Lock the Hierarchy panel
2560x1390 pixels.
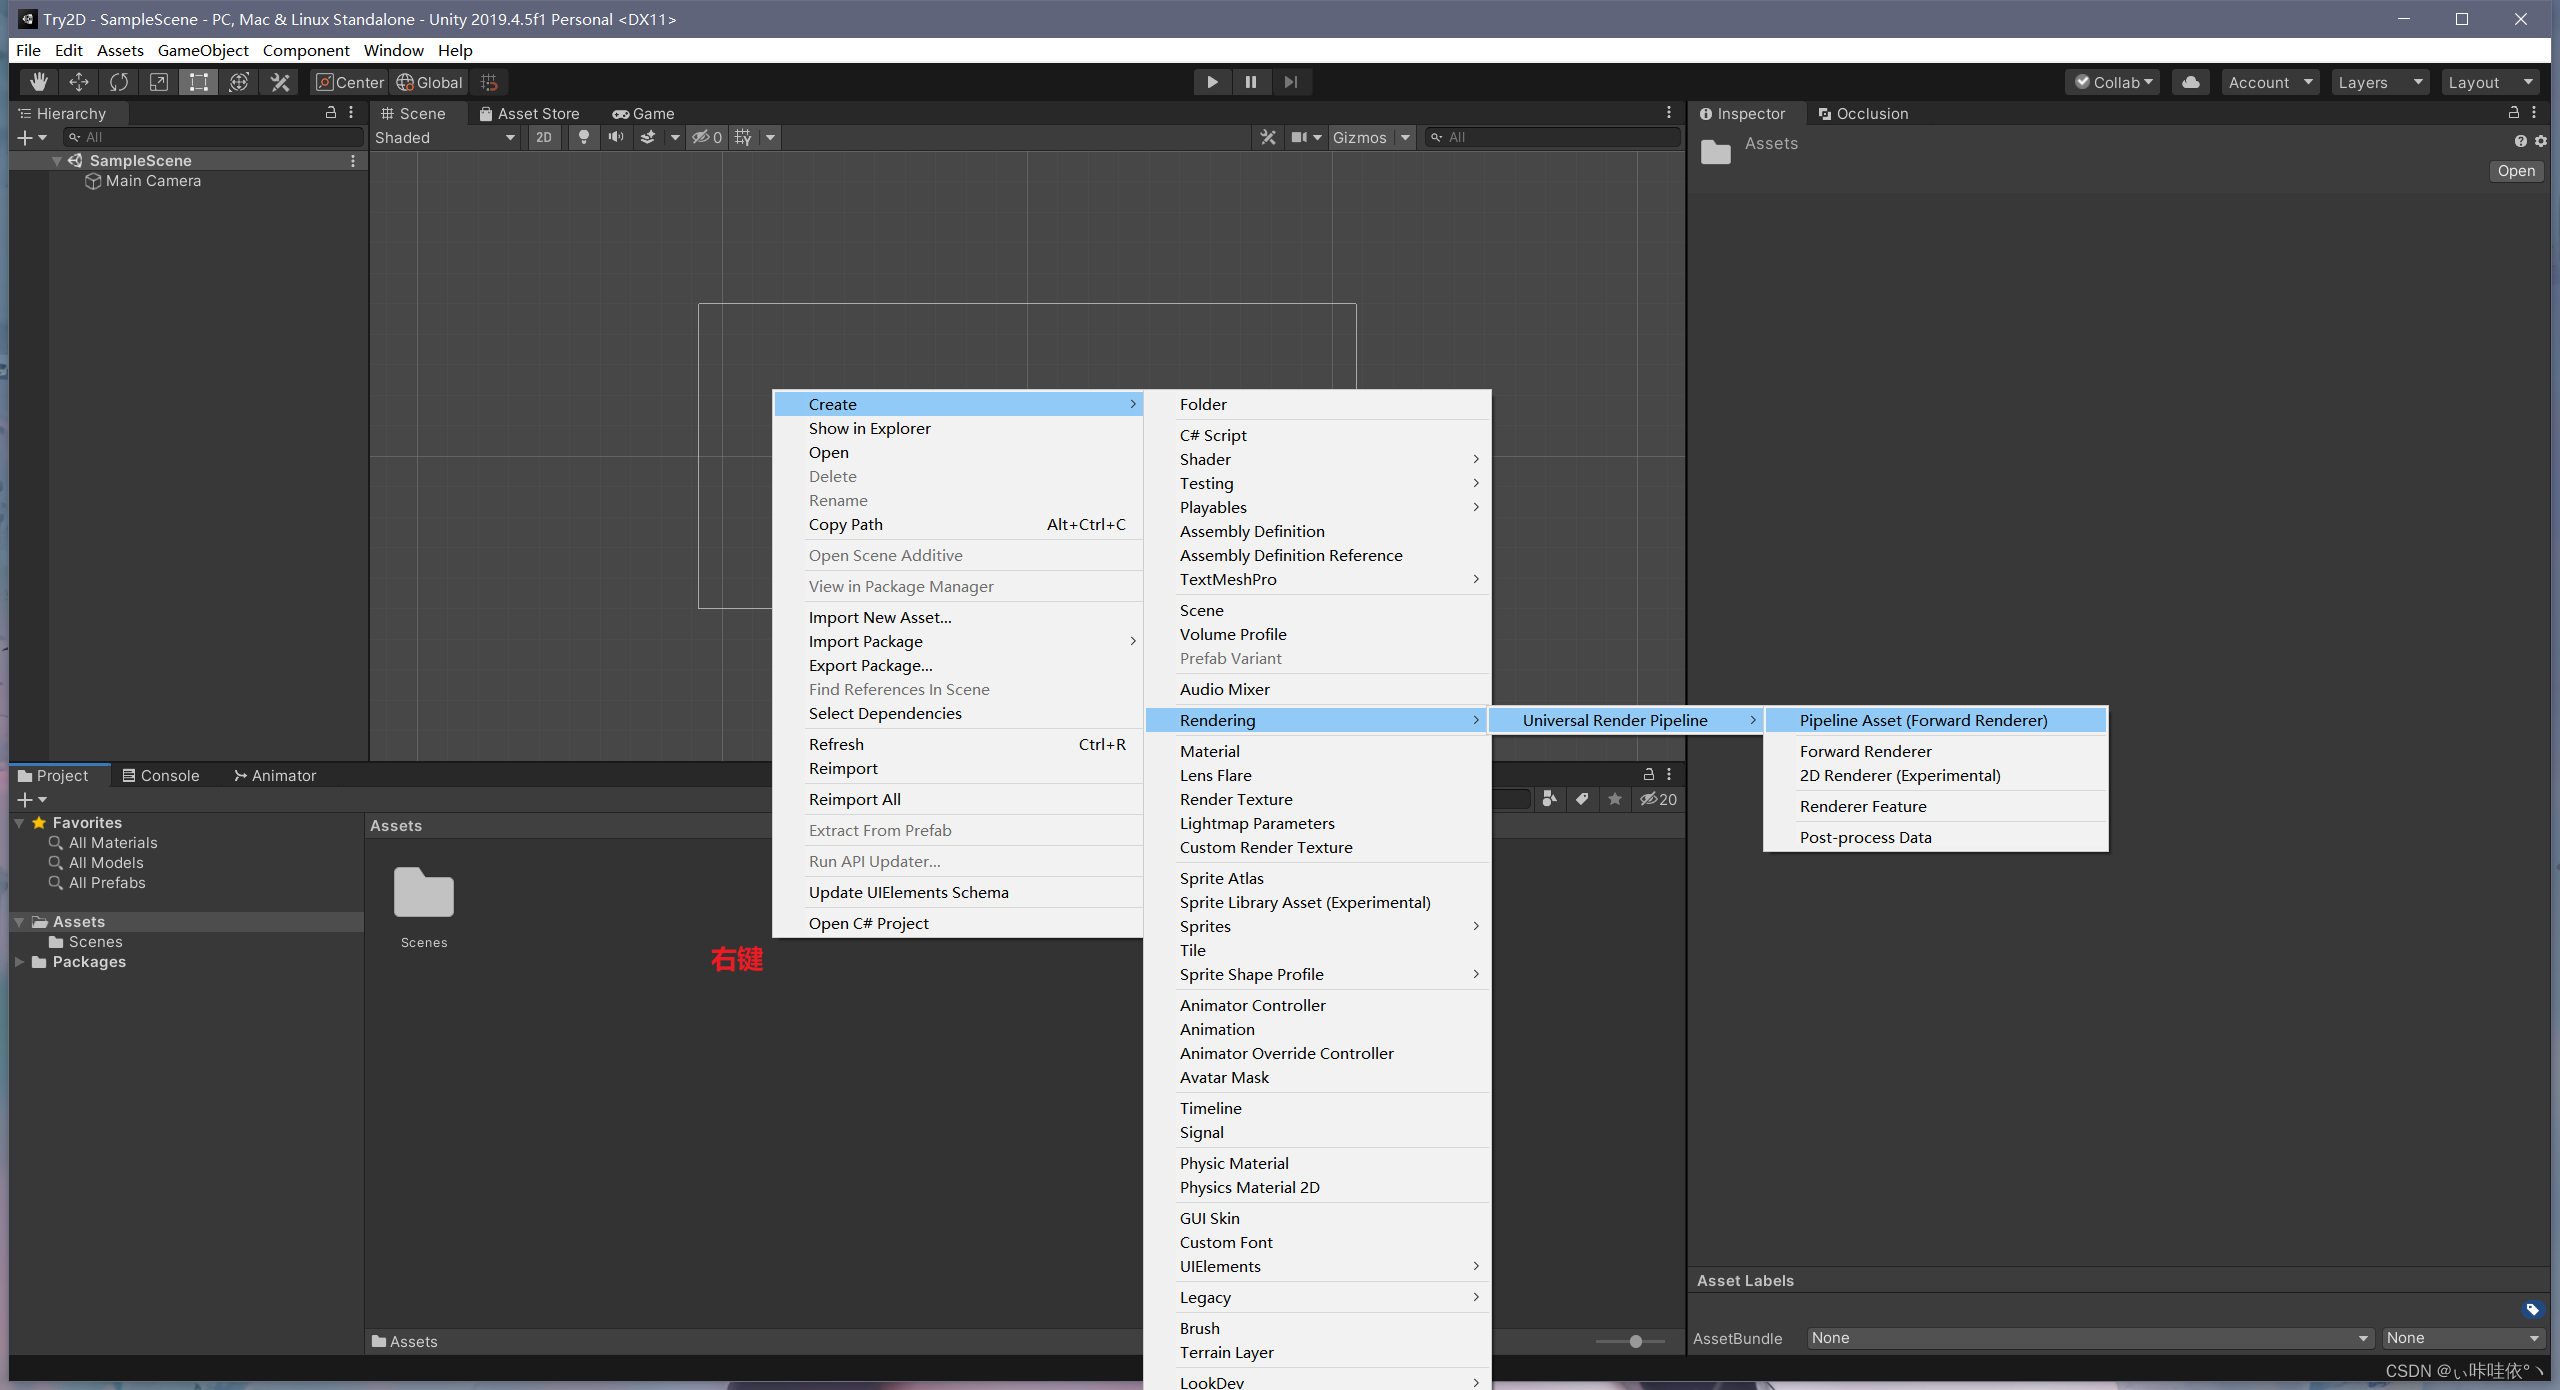[x=331, y=113]
